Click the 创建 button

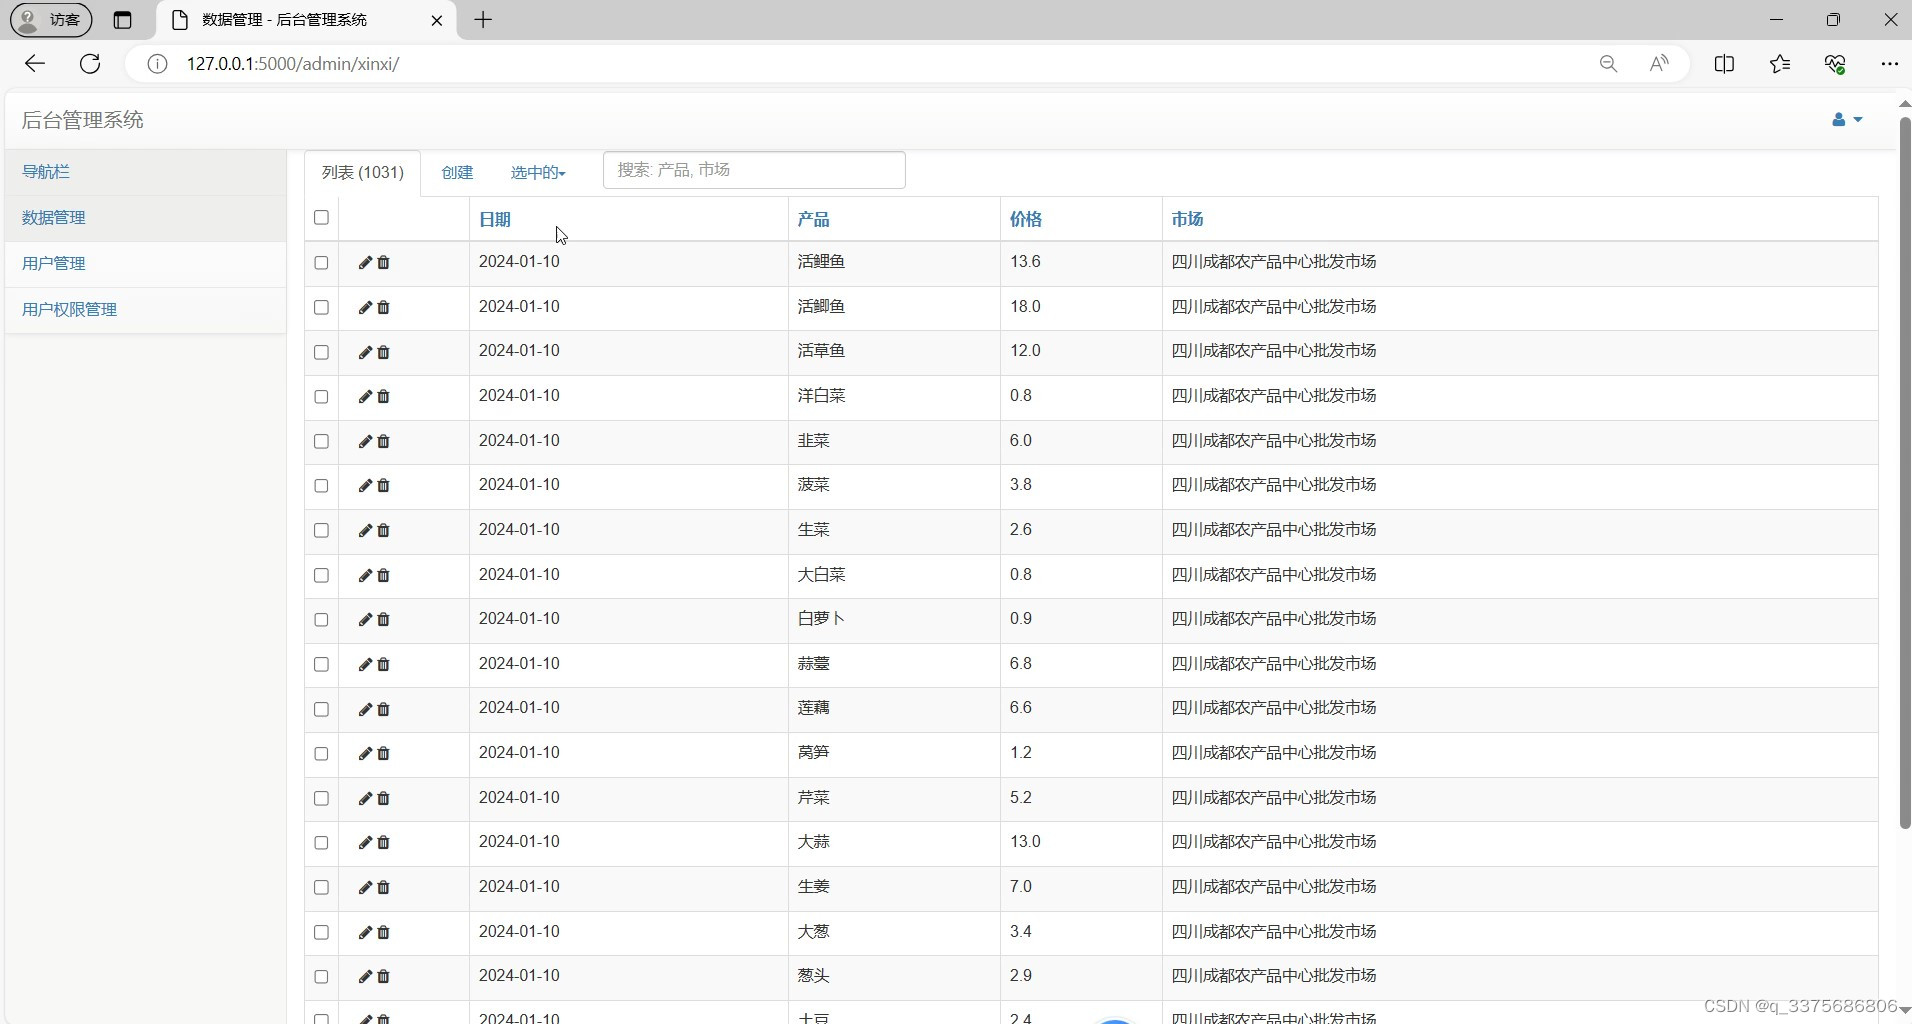pyautogui.click(x=456, y=172)
